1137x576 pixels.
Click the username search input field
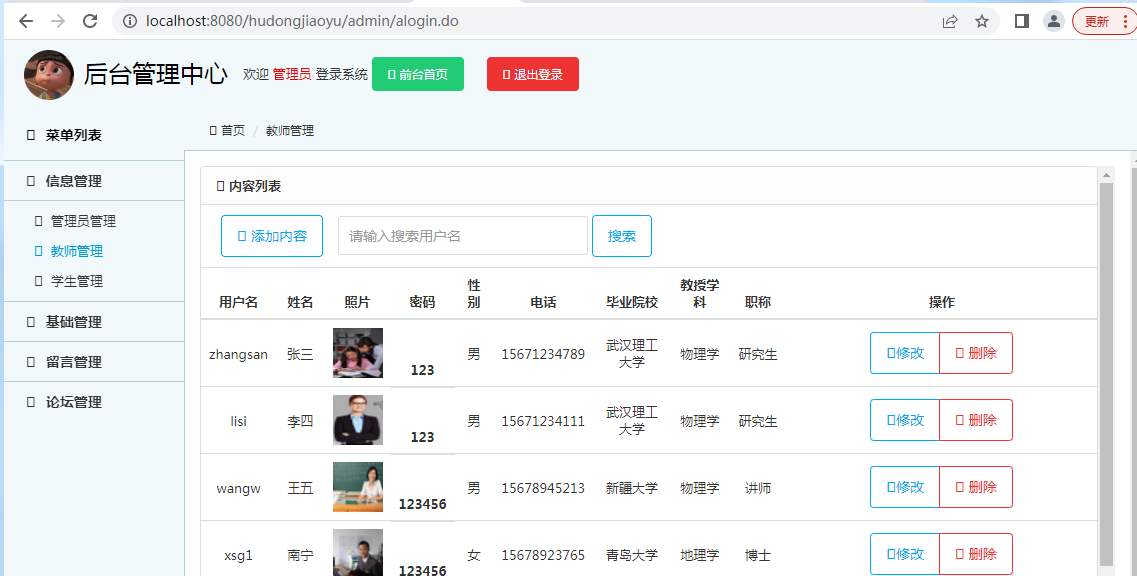[x=462, y=236]
